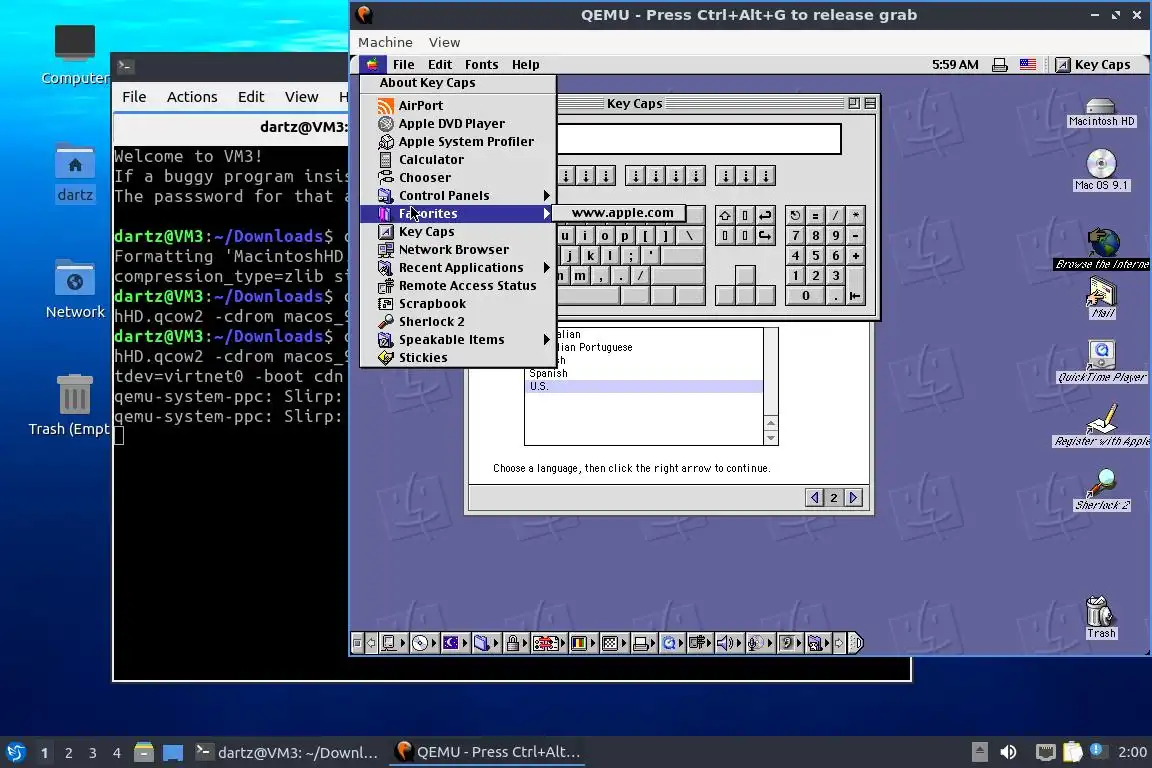Open Stickies from the Apple menu

(458, 358)
